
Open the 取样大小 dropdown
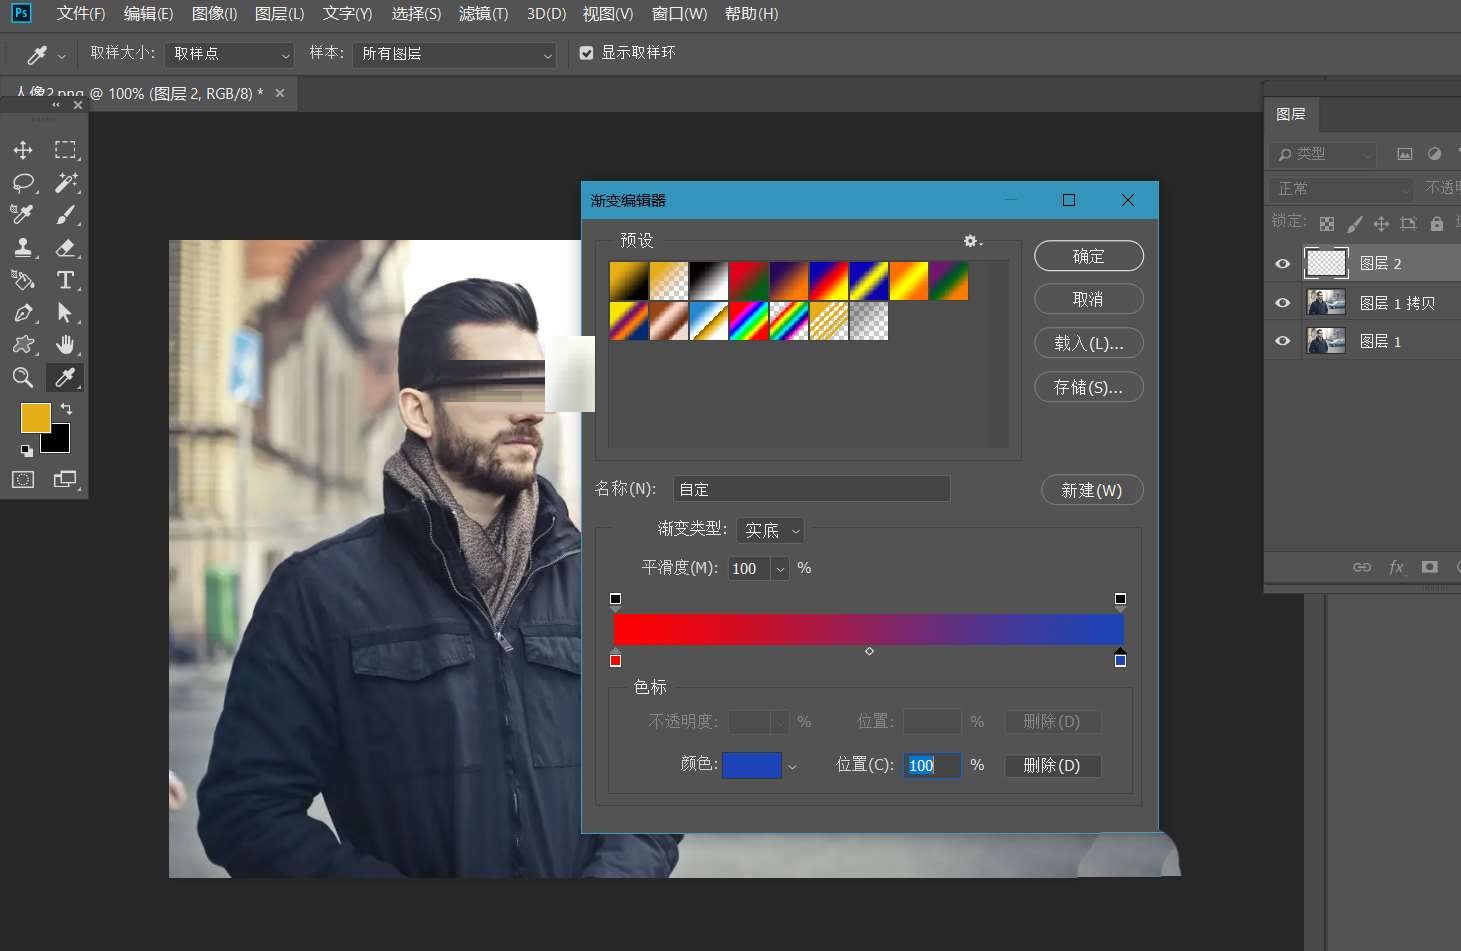[230, 54]
